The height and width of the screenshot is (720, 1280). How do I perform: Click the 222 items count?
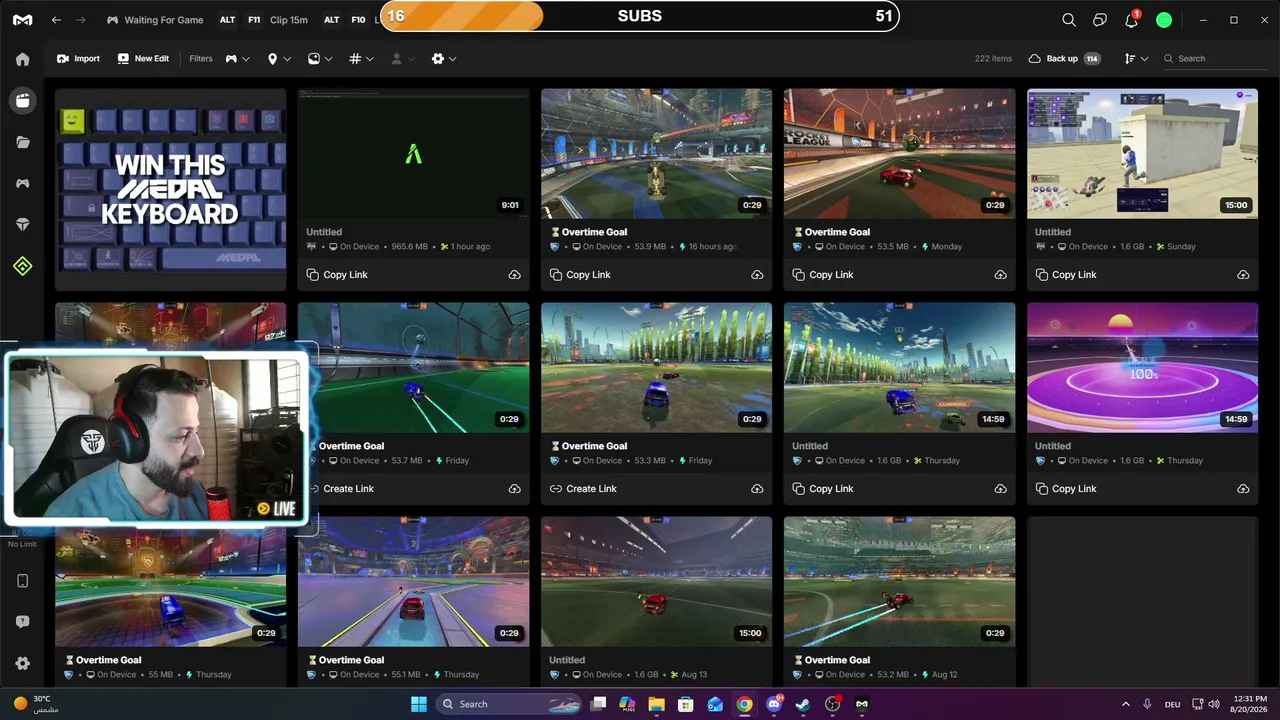pyautogui.click(x=993, y=59)
